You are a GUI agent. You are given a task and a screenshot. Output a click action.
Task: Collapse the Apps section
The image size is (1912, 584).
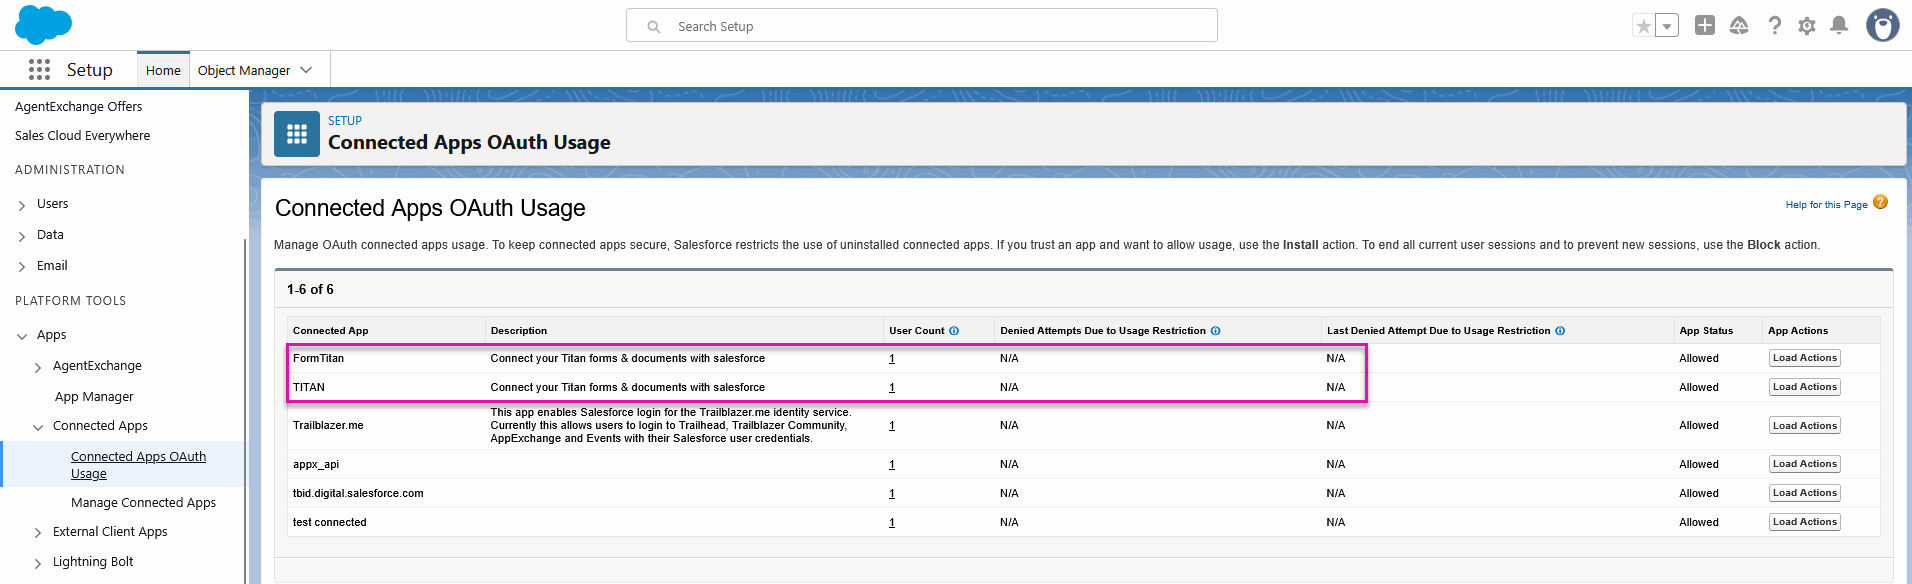(x=22, y=336)
